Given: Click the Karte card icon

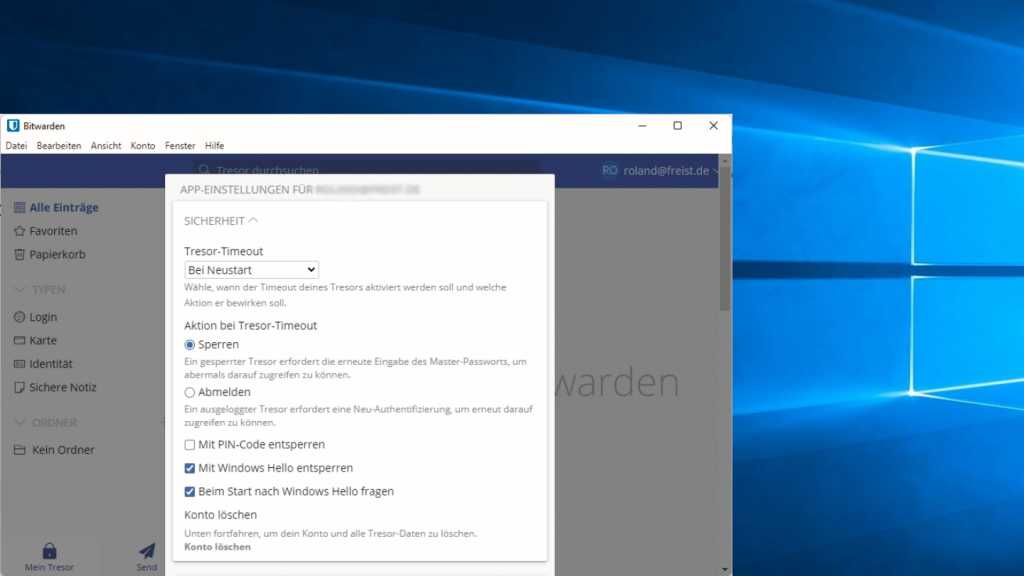Looking at the screenshot, I should point(20,340).
